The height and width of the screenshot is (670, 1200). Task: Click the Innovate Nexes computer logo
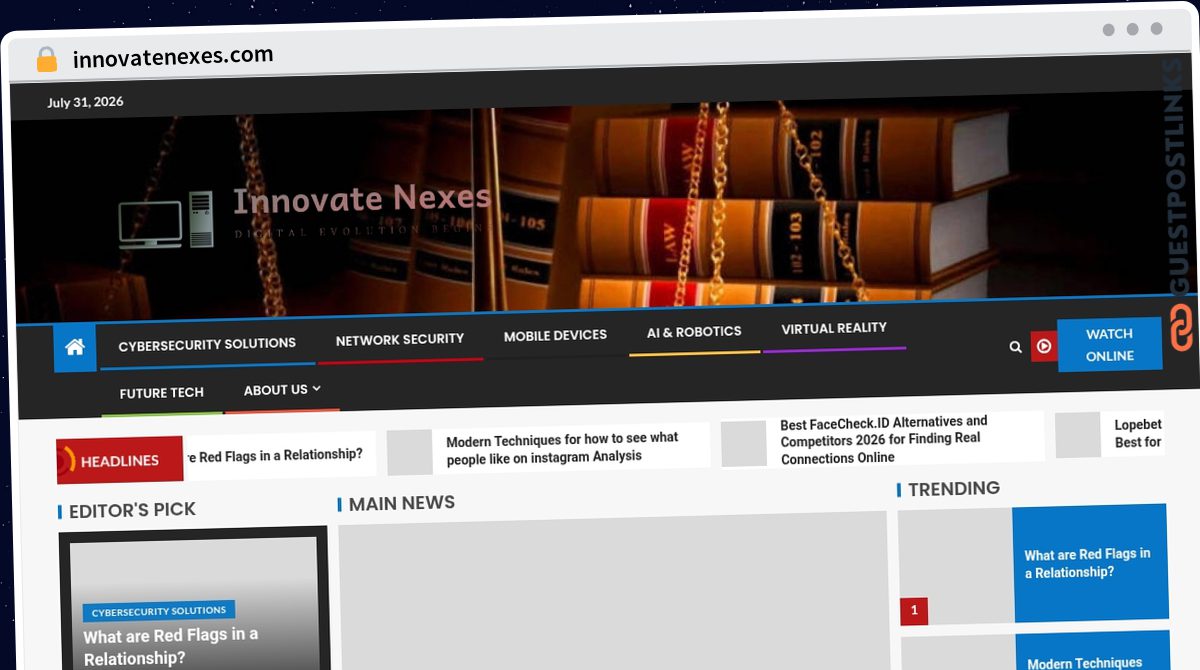[166, 220]
